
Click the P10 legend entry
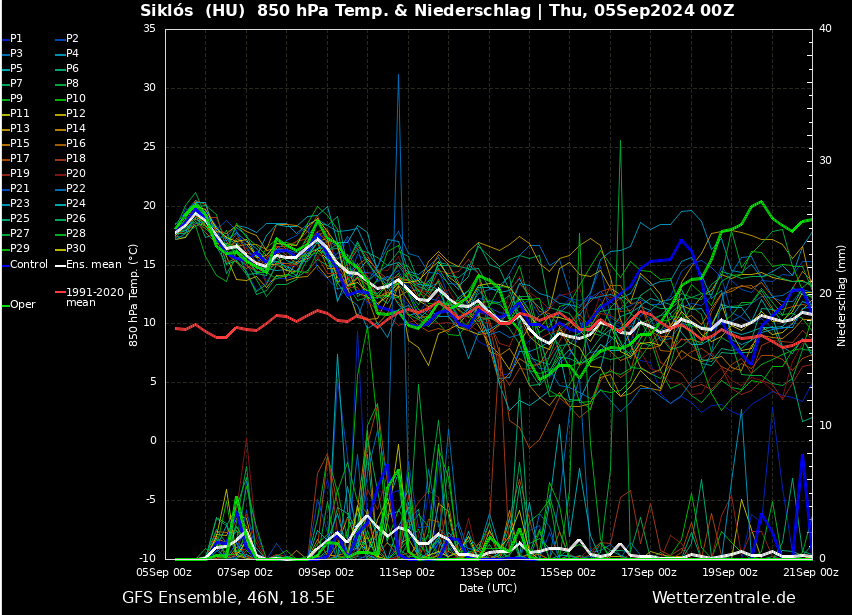pyautogui.click(x=75, y=98)
